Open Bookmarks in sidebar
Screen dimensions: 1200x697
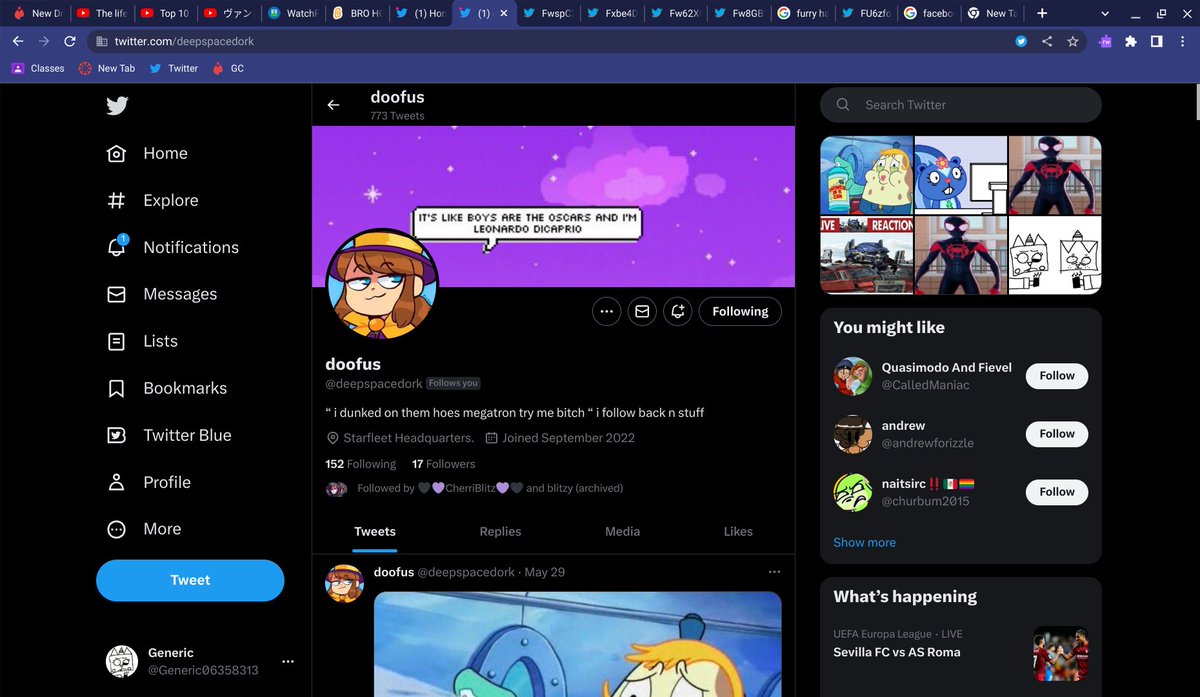[x=166, y=388]
